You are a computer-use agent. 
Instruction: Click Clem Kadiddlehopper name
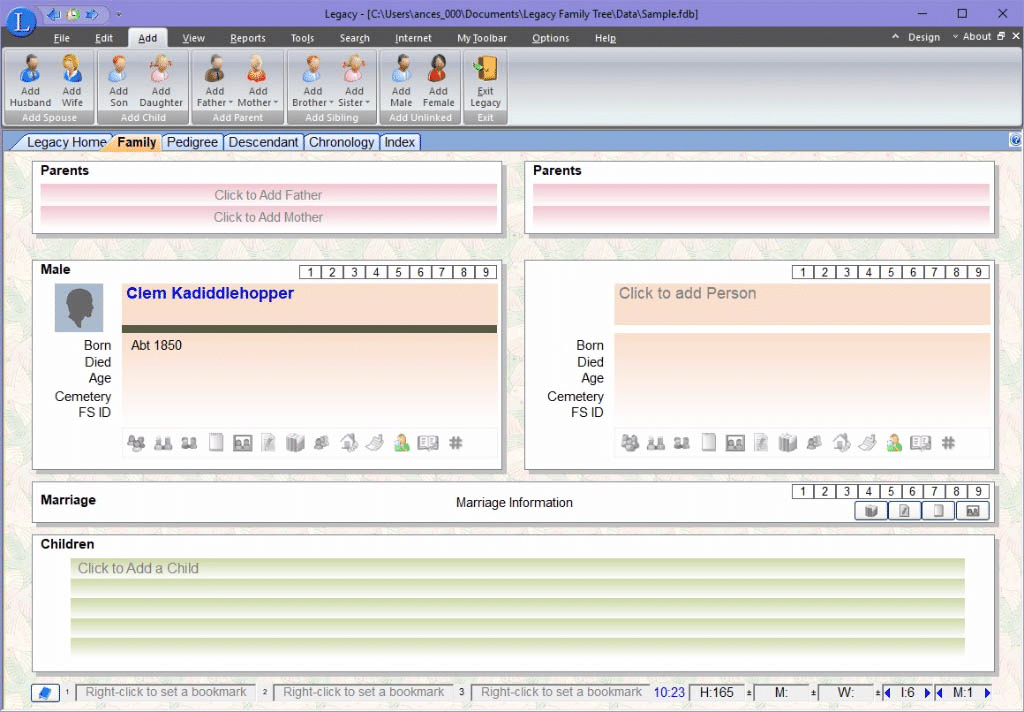coord(210,293)
